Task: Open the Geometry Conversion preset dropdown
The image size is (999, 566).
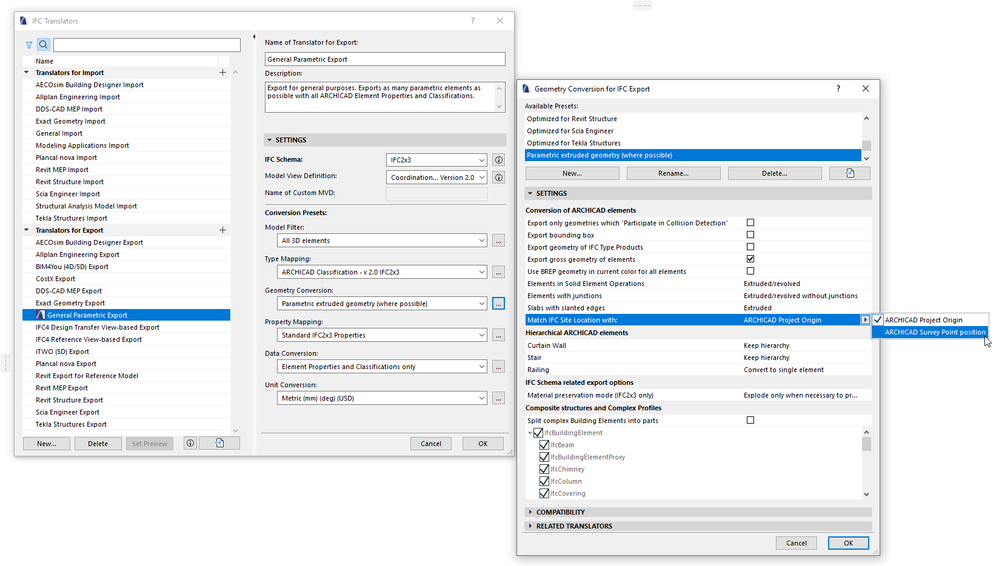Action: point(382,304)
